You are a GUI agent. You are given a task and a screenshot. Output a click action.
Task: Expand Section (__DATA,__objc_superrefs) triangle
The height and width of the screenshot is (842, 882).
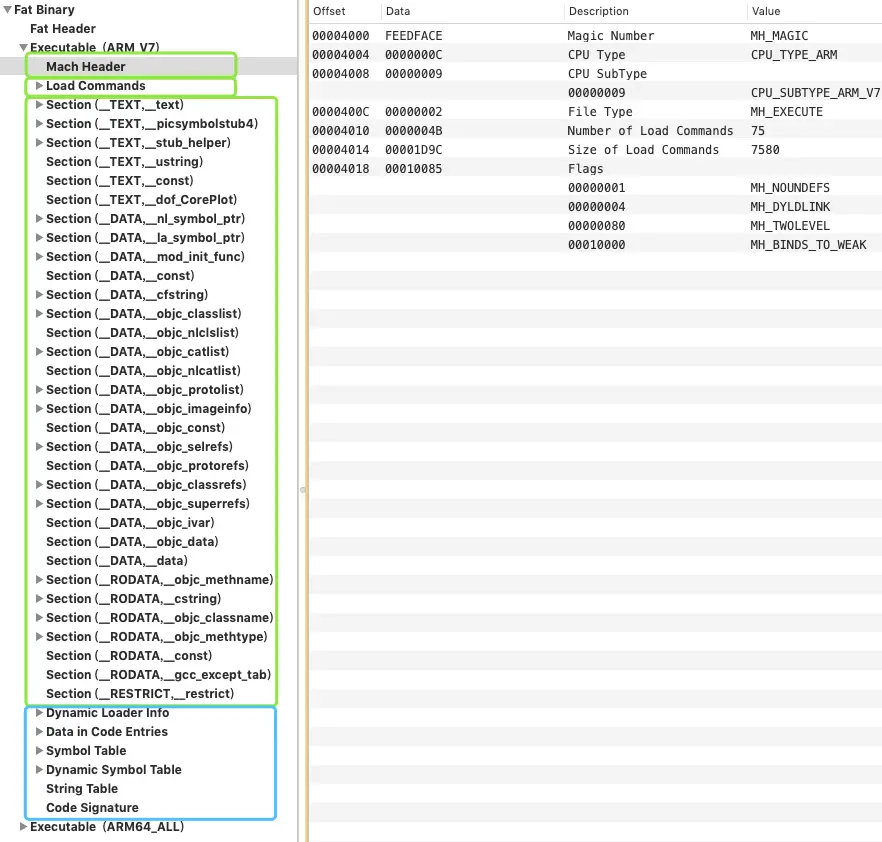point(39,504)
